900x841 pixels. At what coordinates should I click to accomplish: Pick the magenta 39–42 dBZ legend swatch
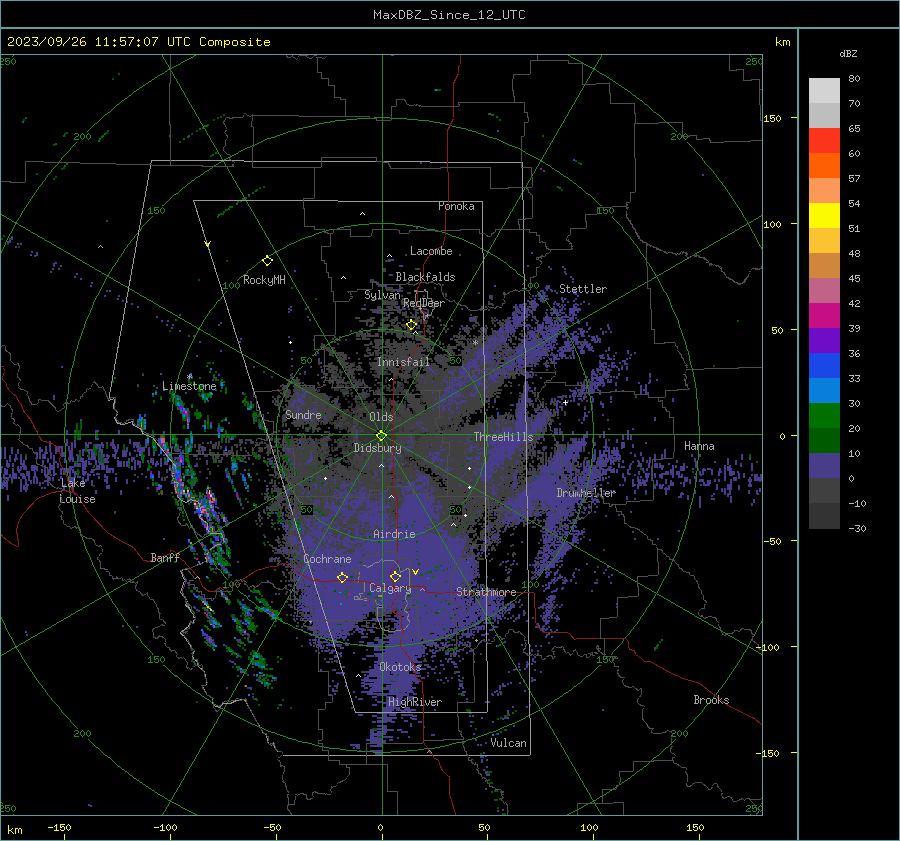click(x=824, y=315)
